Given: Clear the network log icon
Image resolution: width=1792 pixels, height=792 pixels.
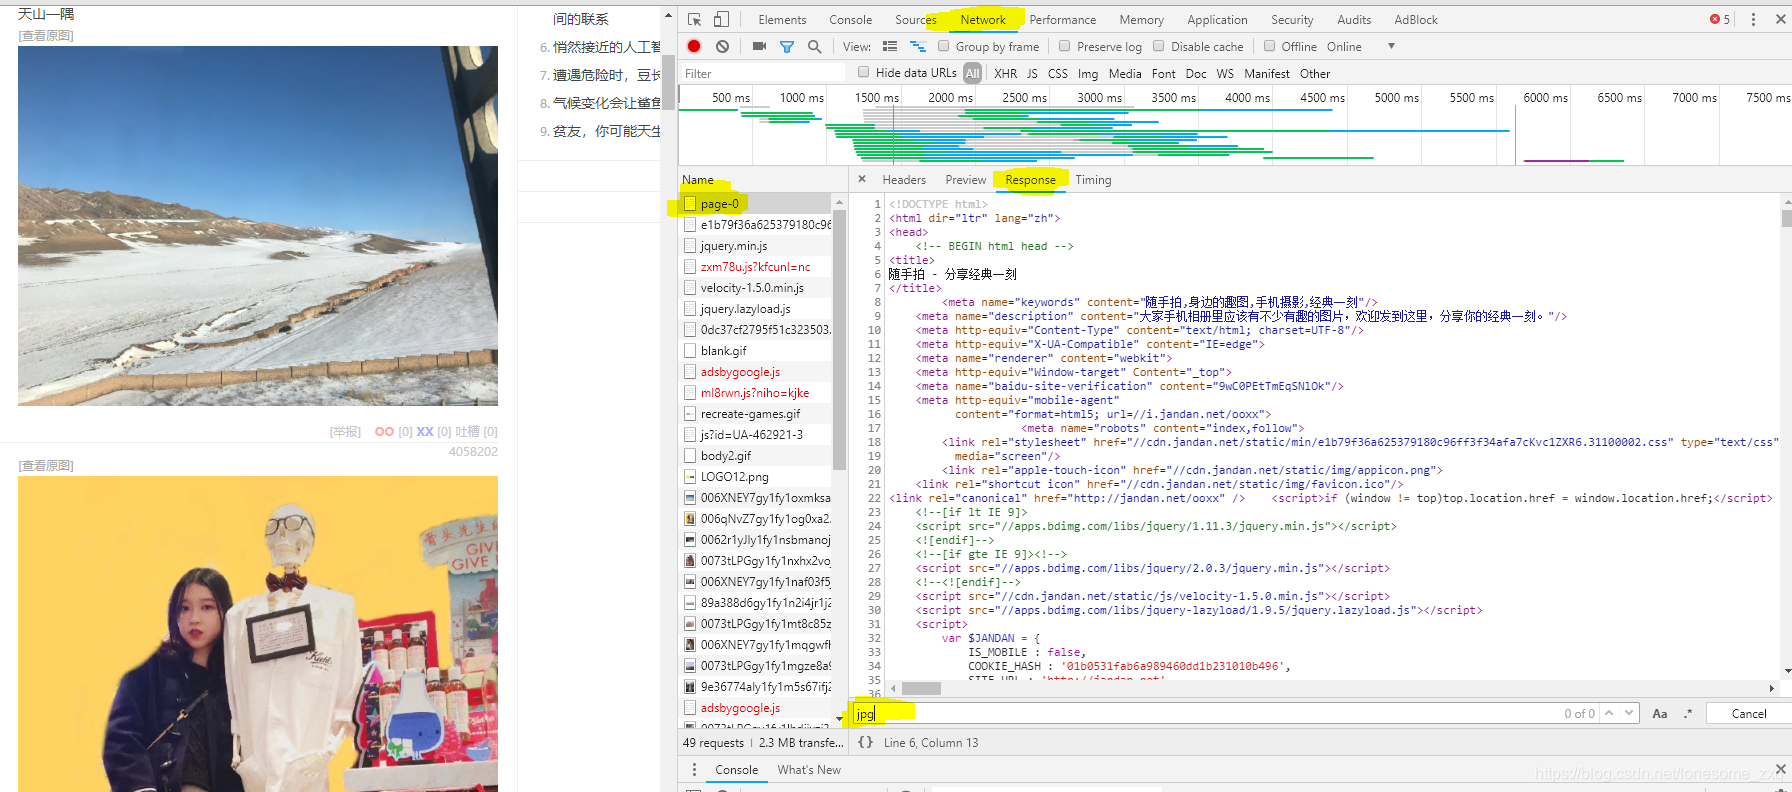Looking at the screenshot, I should 722,46.
